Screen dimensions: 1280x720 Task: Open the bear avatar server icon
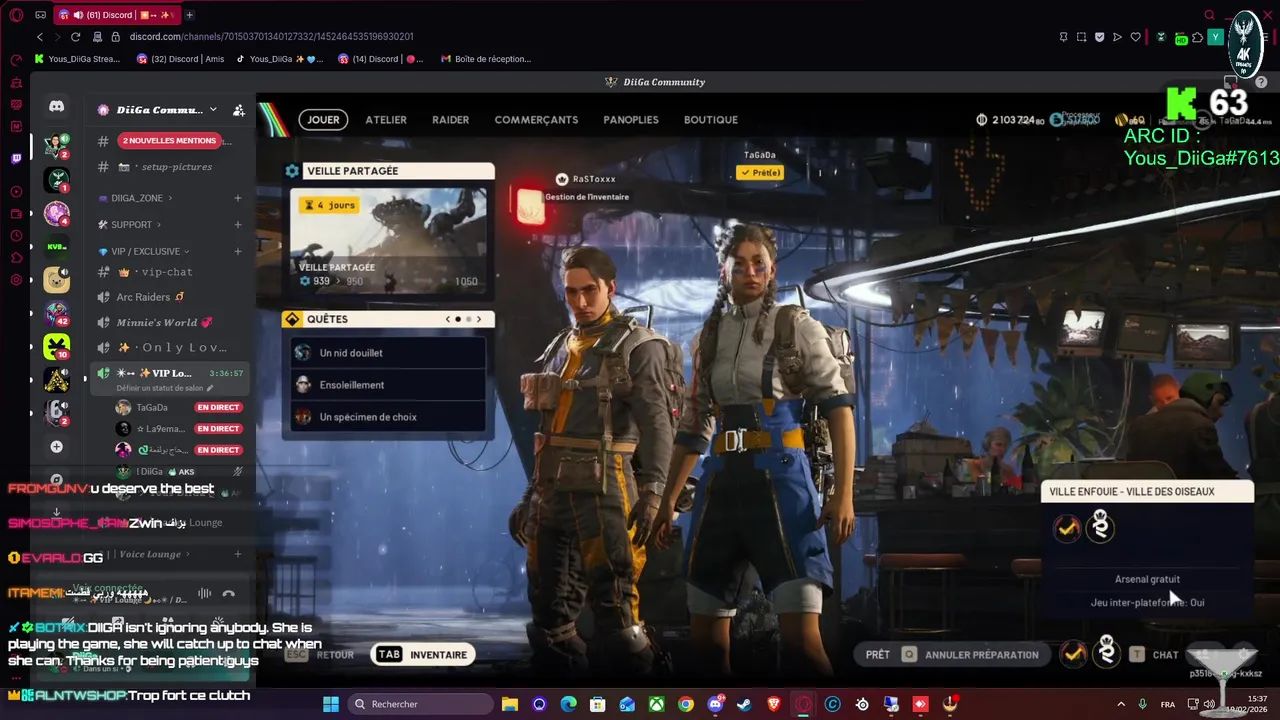(x=57, y=280)
